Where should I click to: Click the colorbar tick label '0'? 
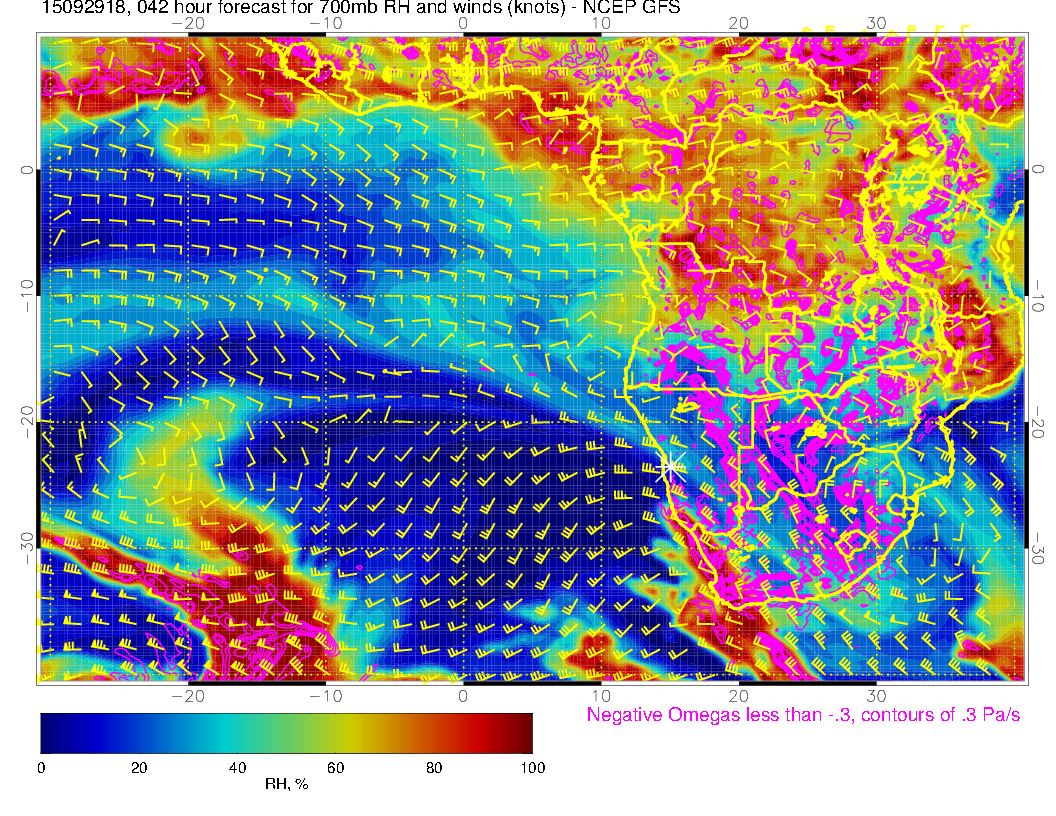41,768
